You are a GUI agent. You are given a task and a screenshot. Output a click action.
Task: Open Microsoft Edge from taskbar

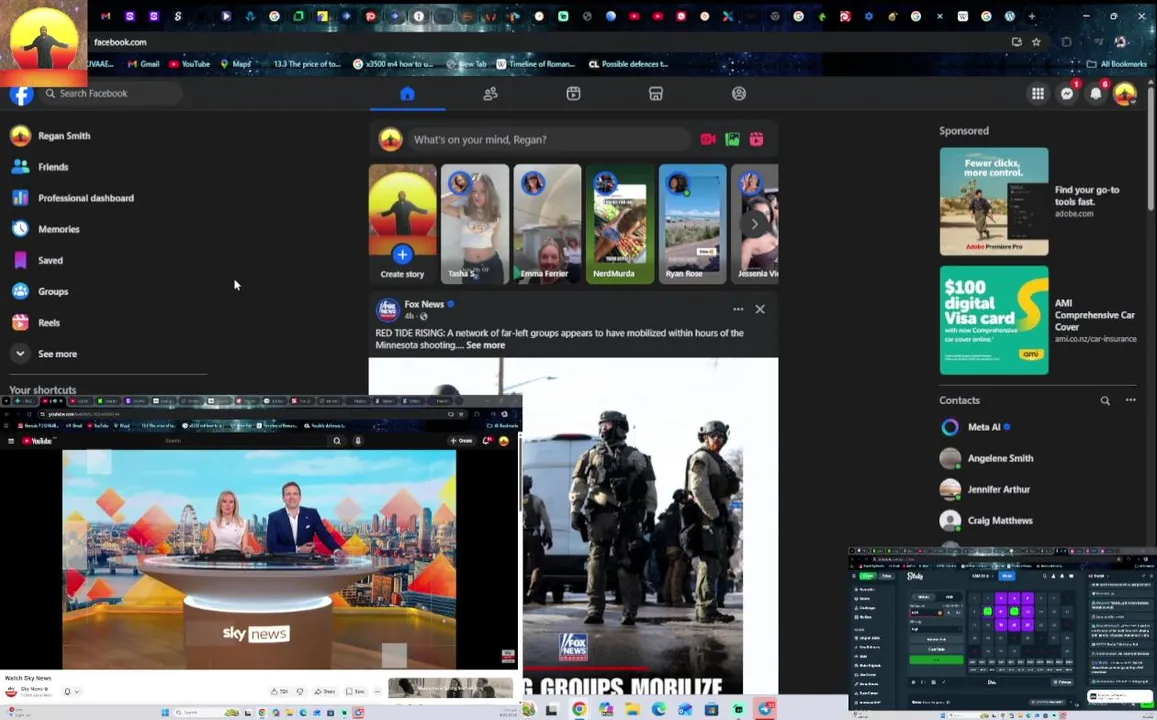tap(659, 710)
